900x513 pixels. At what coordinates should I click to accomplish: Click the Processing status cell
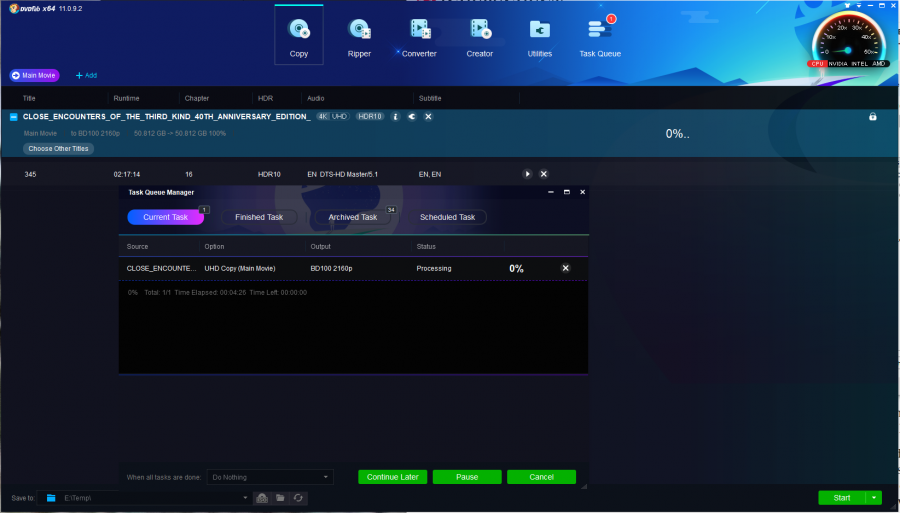pos(434,268)
